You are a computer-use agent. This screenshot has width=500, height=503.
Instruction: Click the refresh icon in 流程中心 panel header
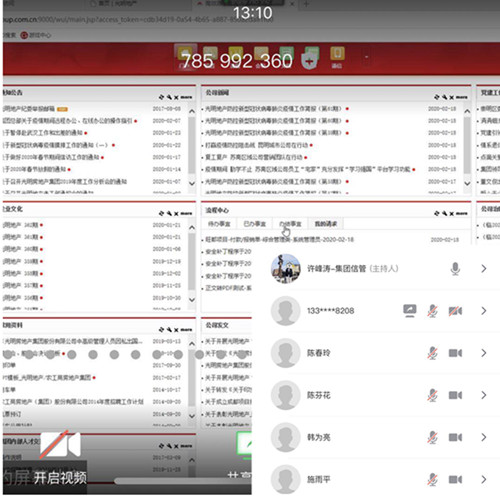pos(437,213)
